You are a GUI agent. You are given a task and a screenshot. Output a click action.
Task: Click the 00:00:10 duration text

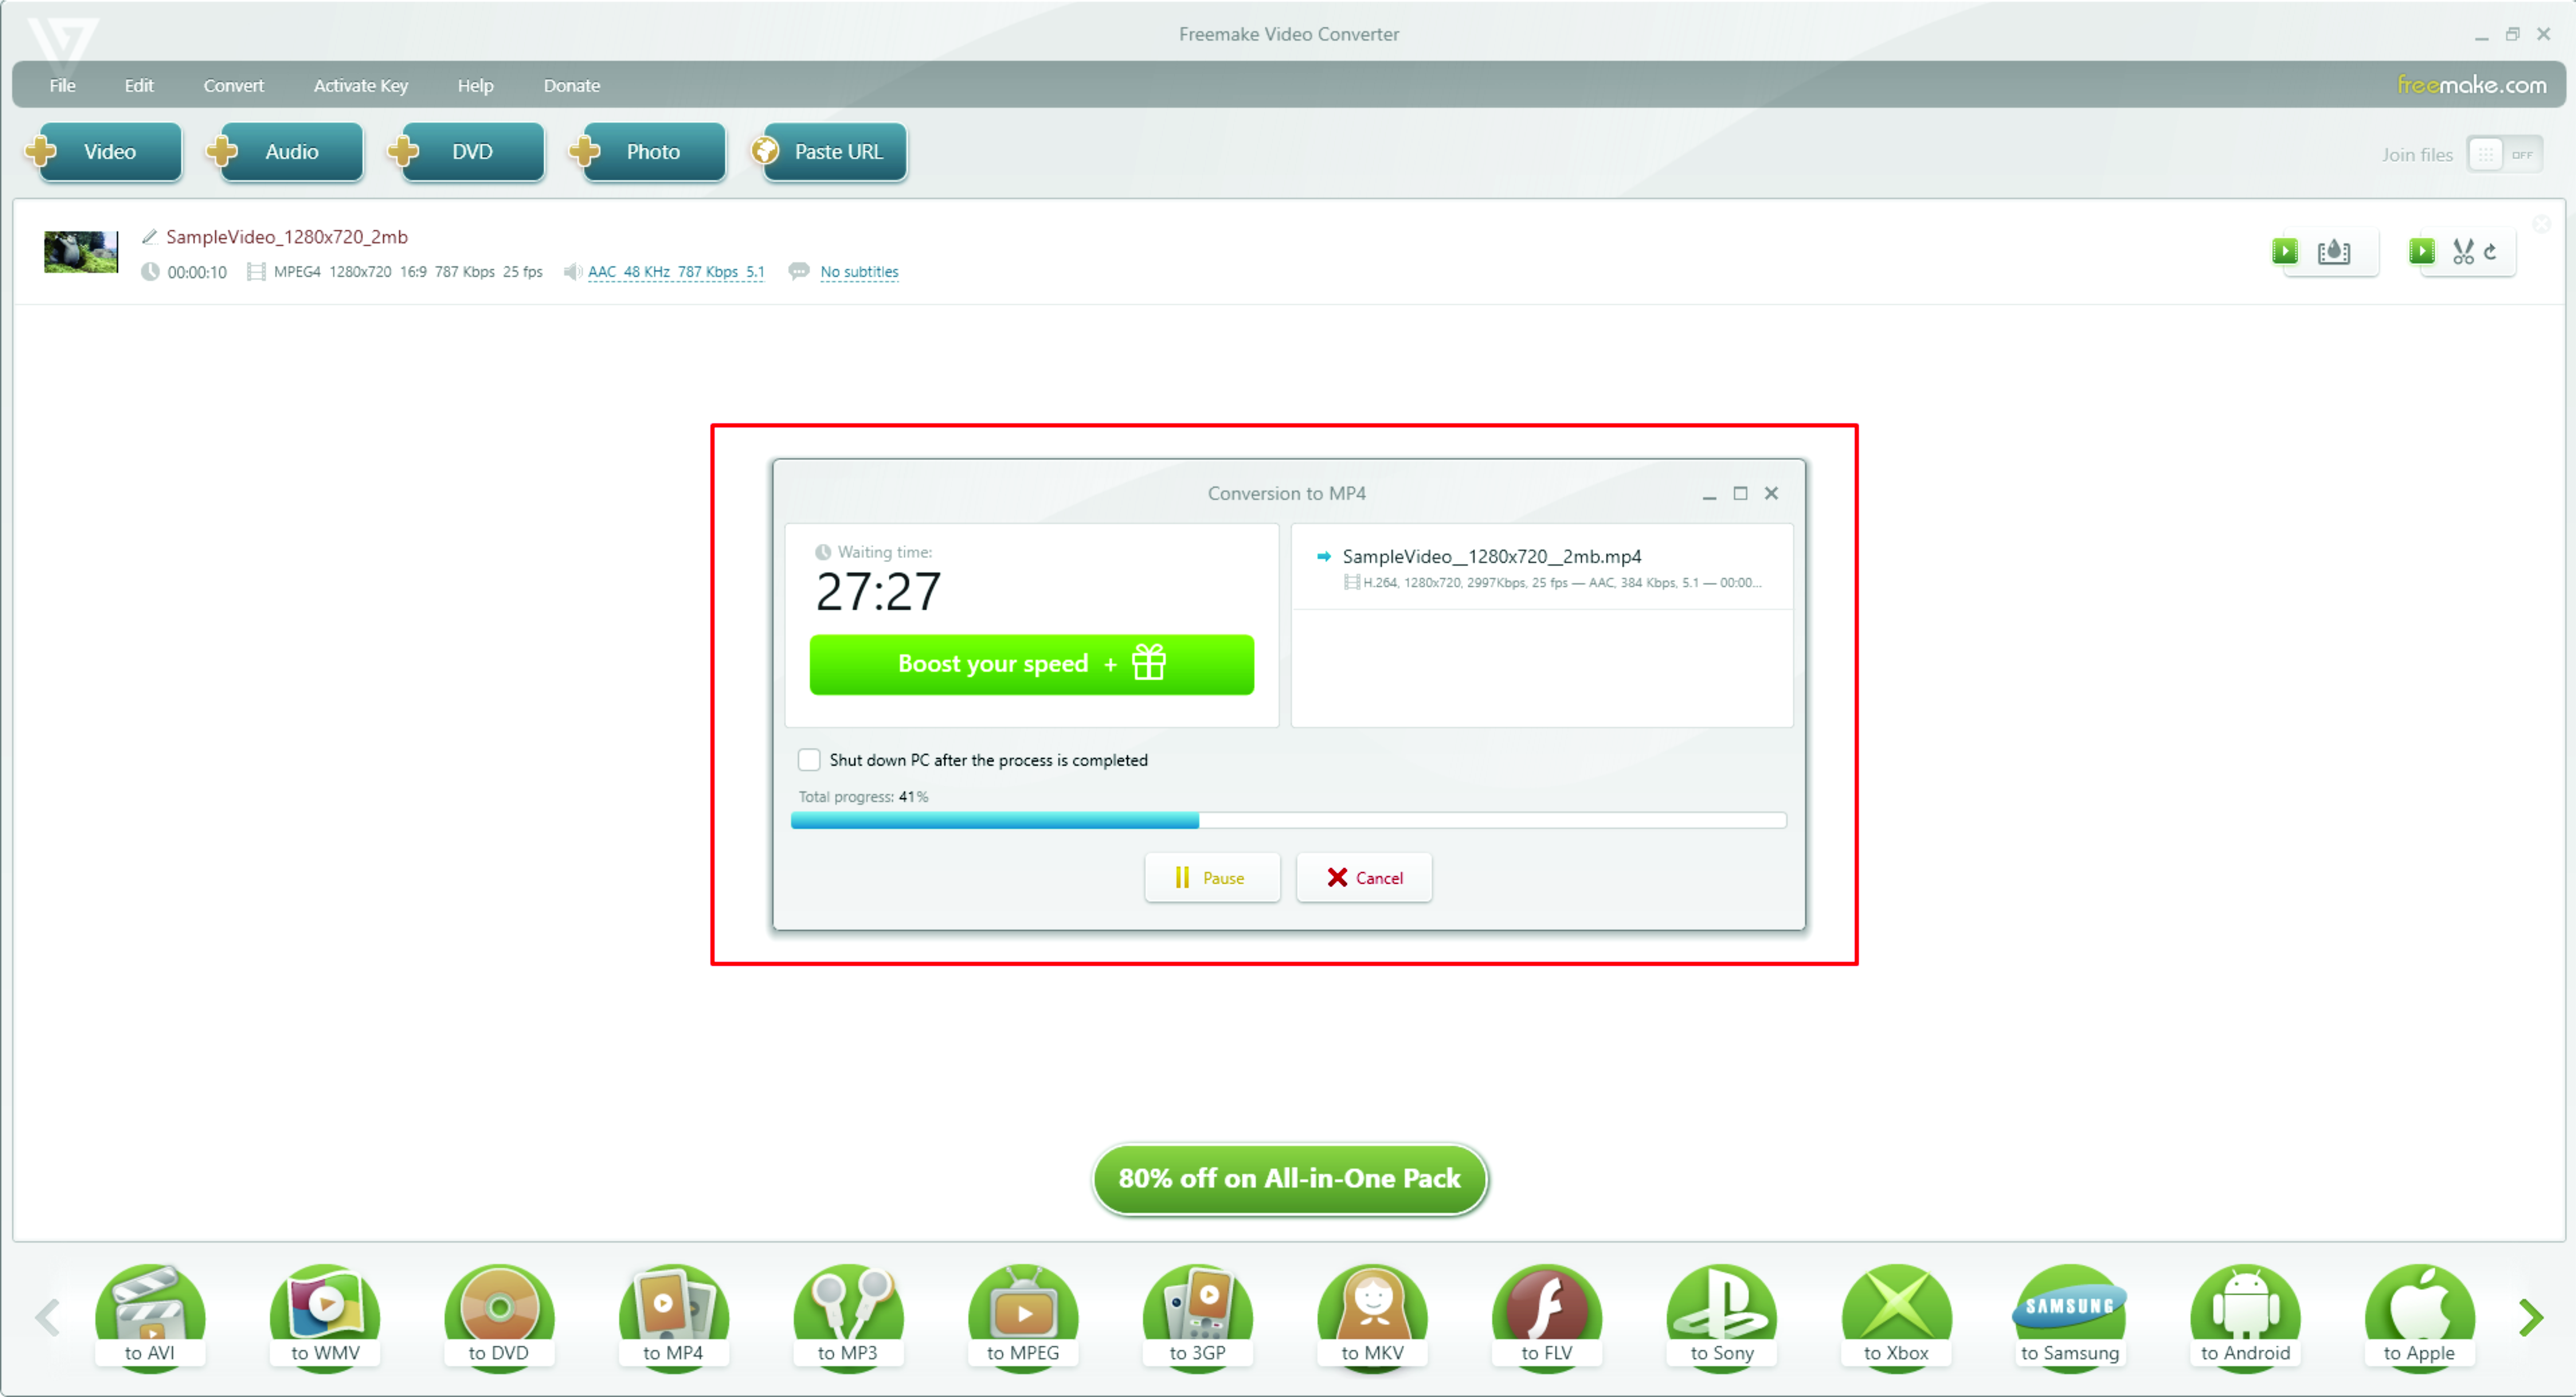[197, 272]
